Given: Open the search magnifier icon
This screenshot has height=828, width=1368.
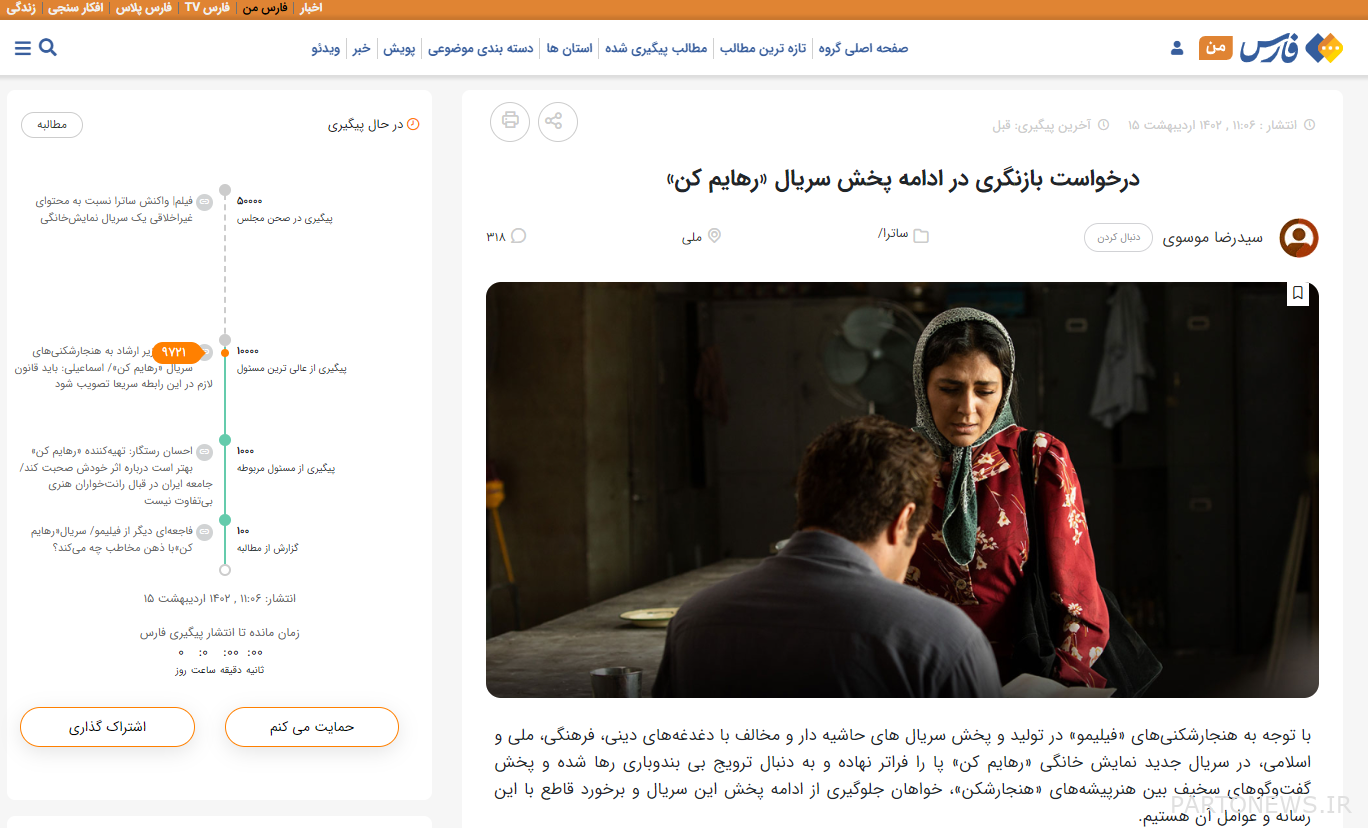Looking at the screenshot, I should (x=48, y=47).
